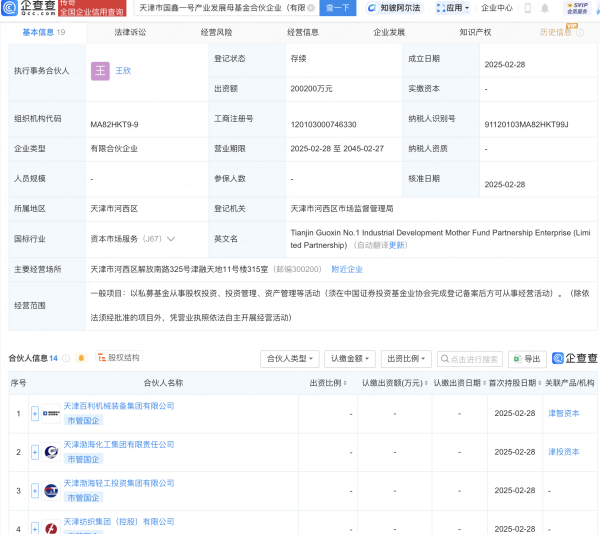Clear the search box text
The width and height of the screenshot is (600, 534).
tap(311, 8)
